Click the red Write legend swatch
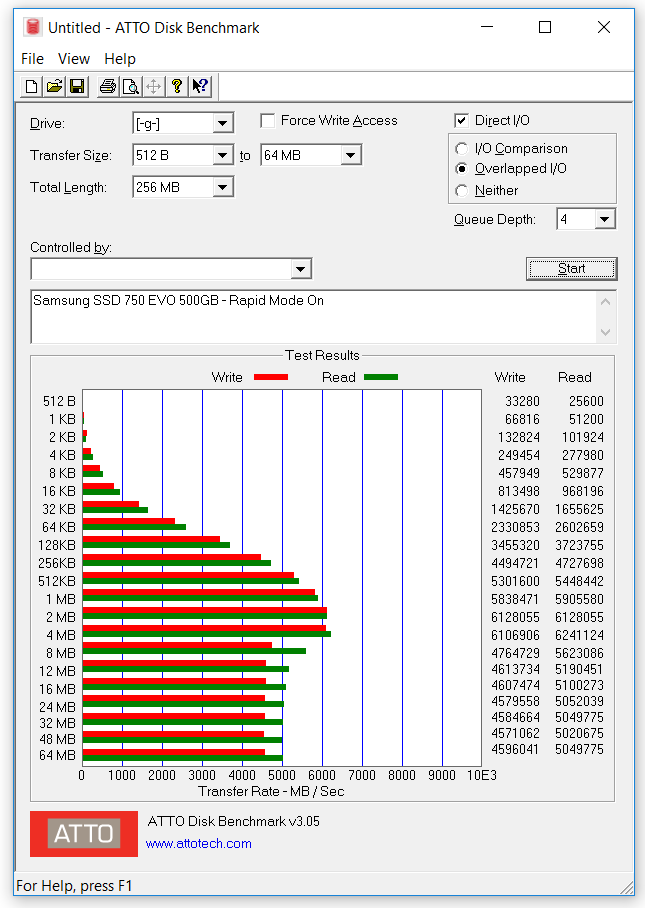 pos(271,378)
